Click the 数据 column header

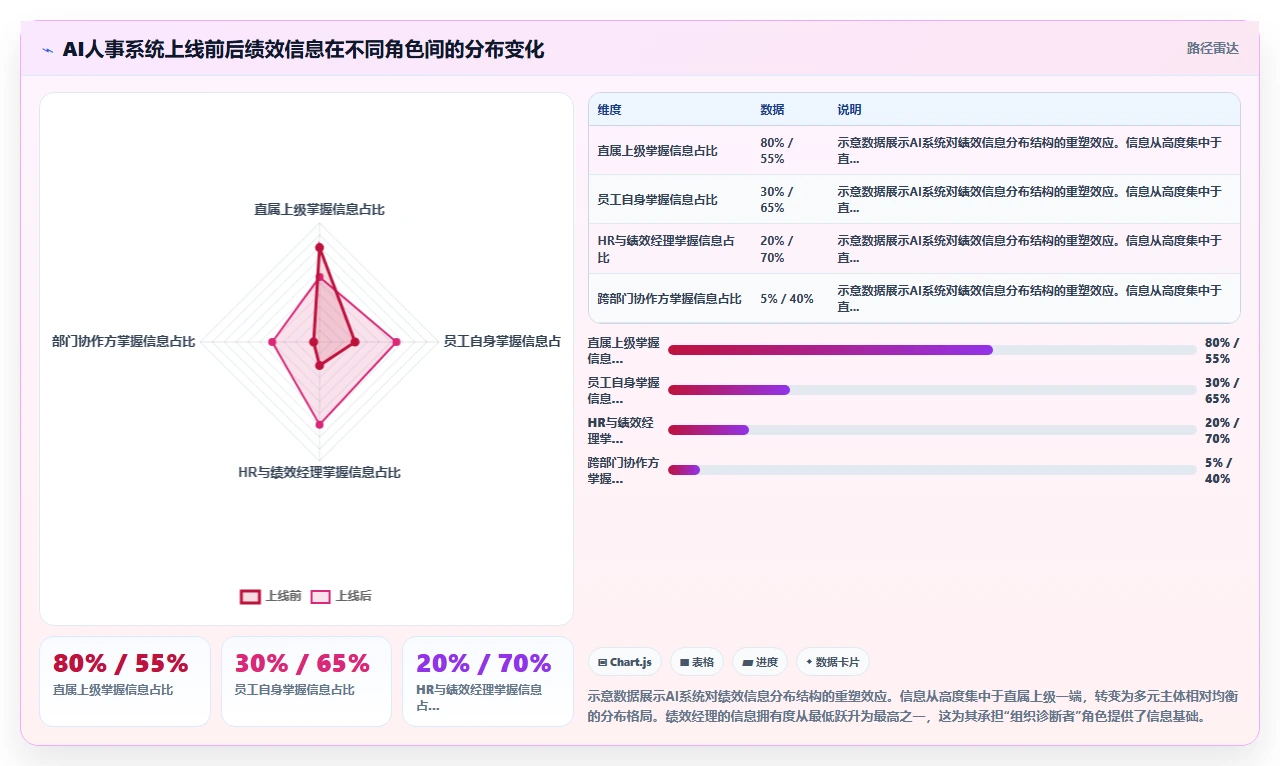coord(772,110)
